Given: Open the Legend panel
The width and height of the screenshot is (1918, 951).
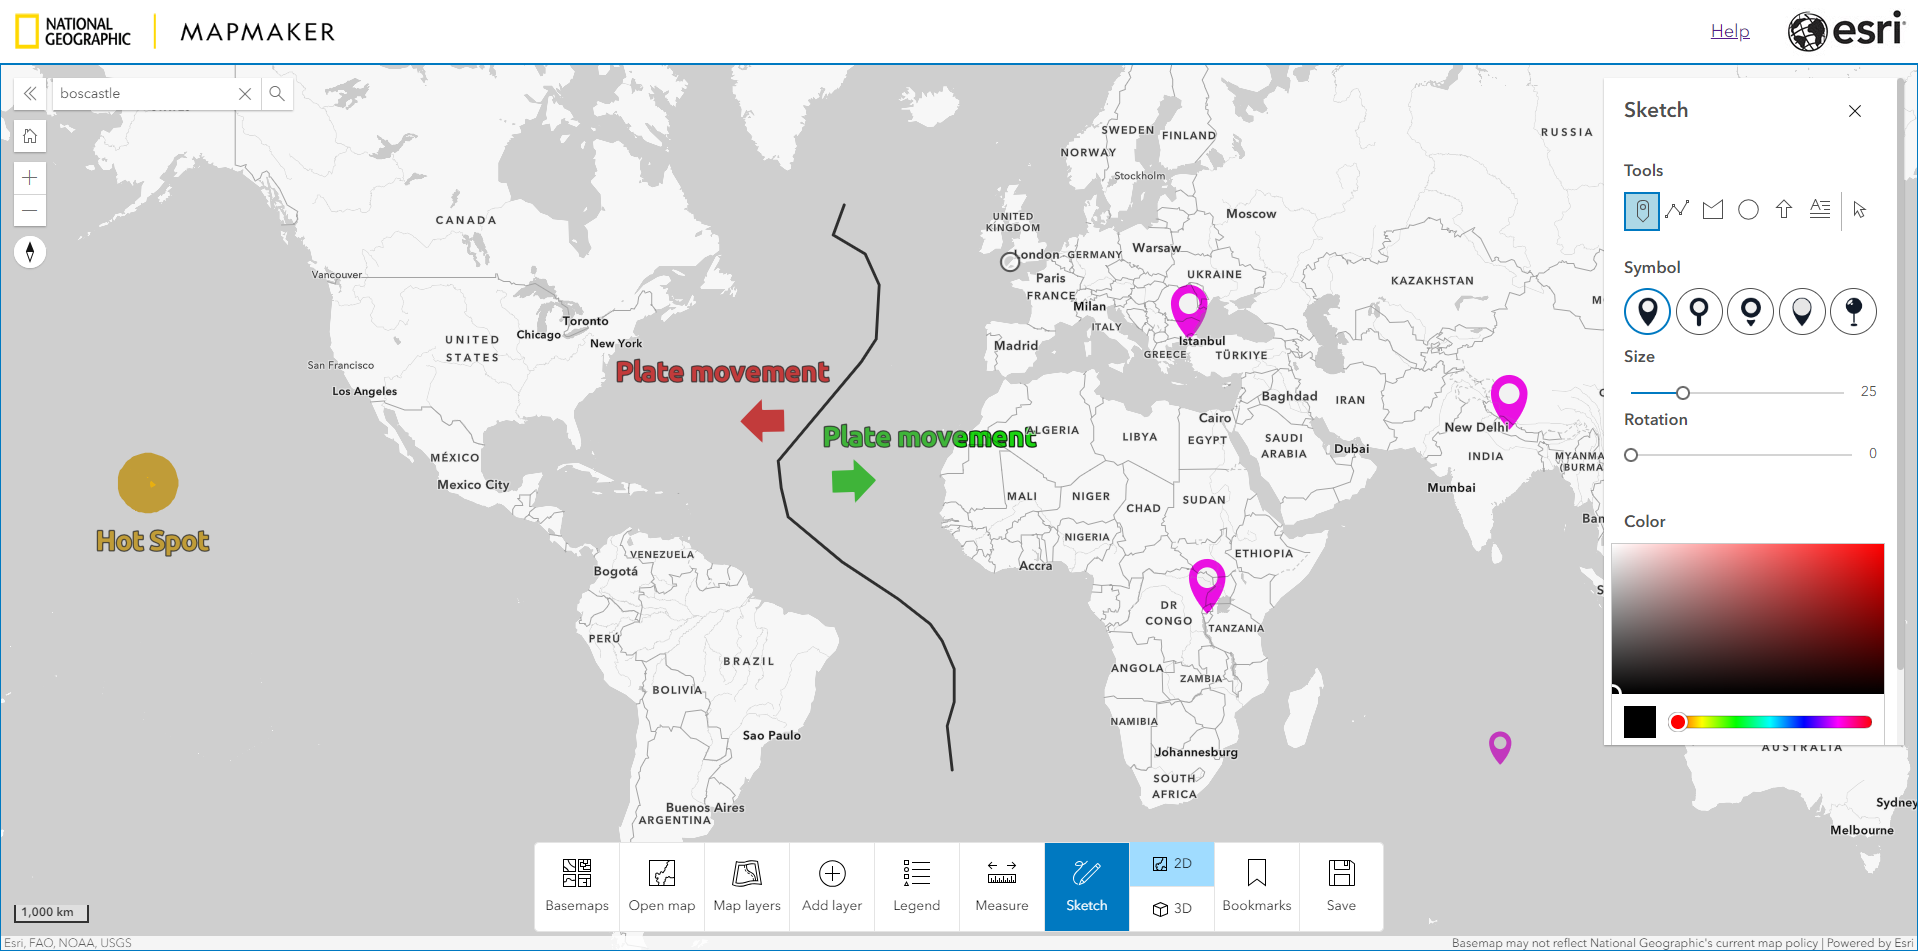Looking at the screenshot, I should 916,886.
